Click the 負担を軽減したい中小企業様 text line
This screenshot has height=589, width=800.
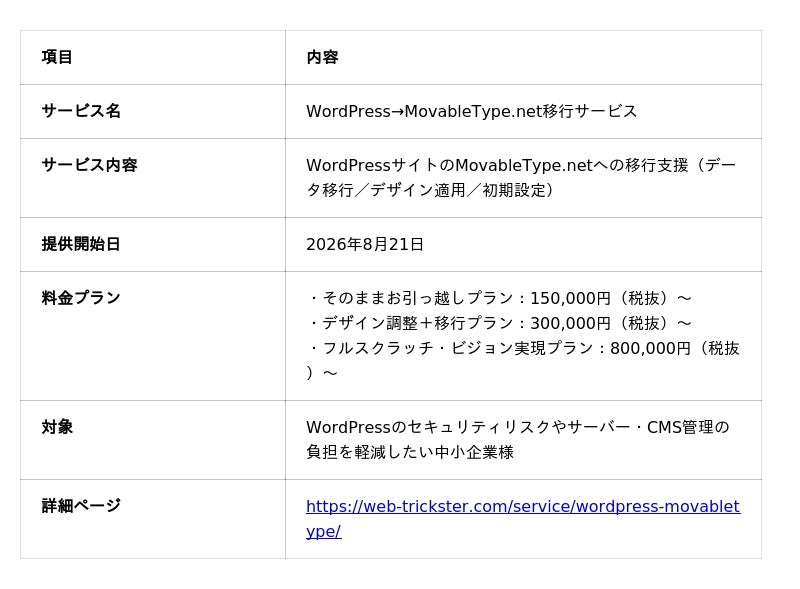tap(410, 452)
